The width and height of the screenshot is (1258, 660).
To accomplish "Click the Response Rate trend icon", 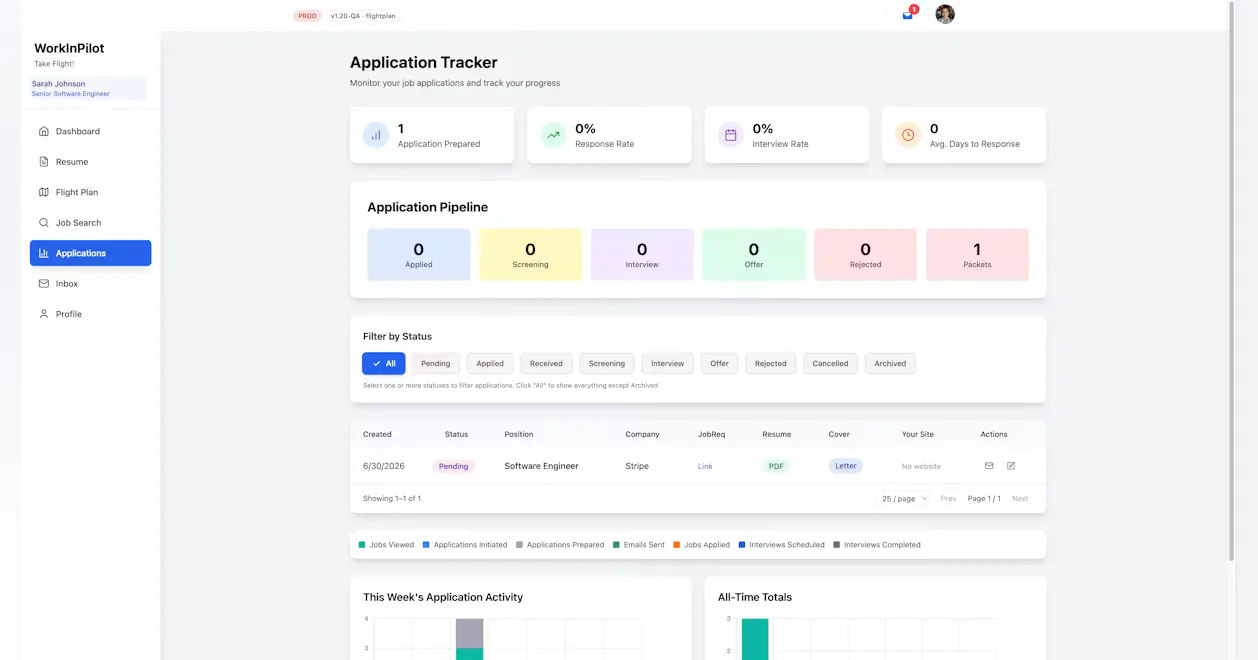I will [x=553, y=135].
